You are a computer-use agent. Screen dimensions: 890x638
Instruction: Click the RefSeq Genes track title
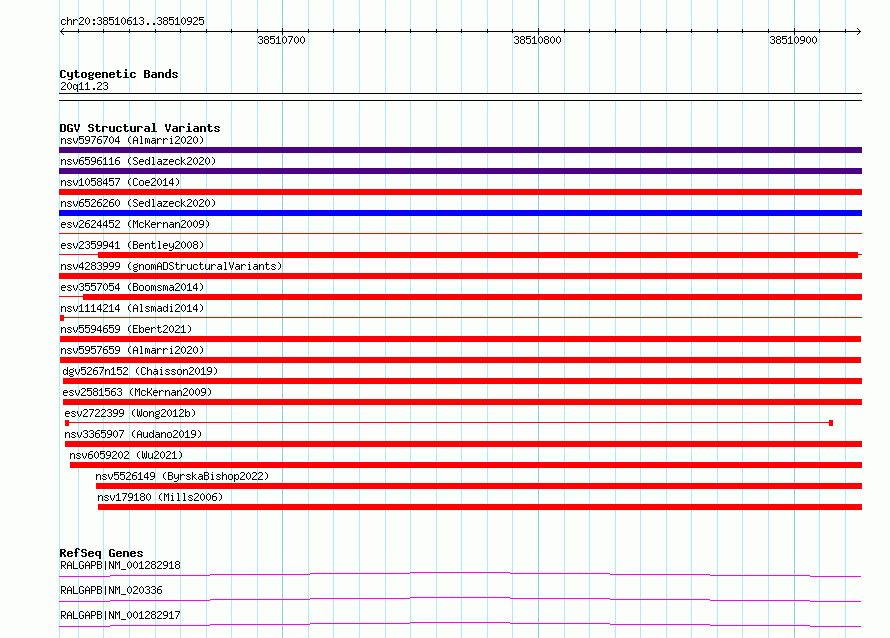point(101,553)
